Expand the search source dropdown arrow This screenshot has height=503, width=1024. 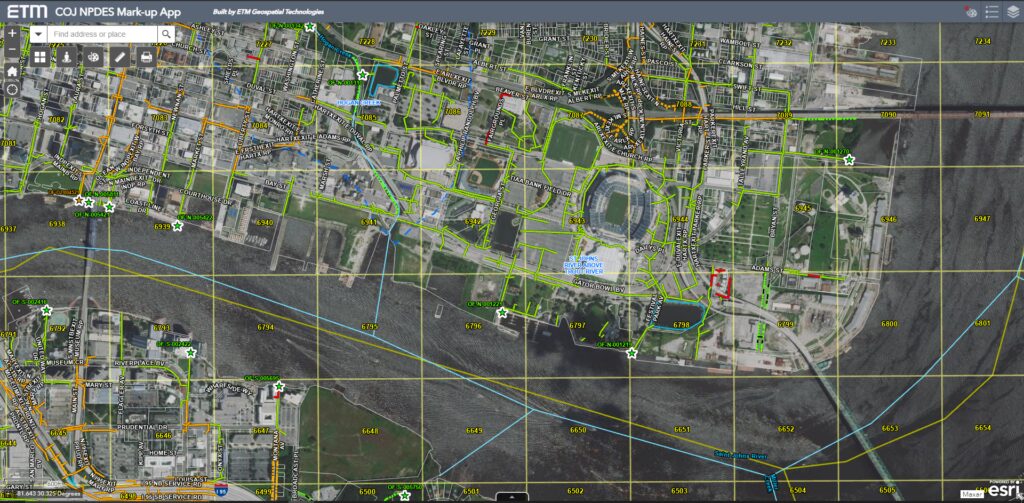pyautogui.click(x=37, y=34)
